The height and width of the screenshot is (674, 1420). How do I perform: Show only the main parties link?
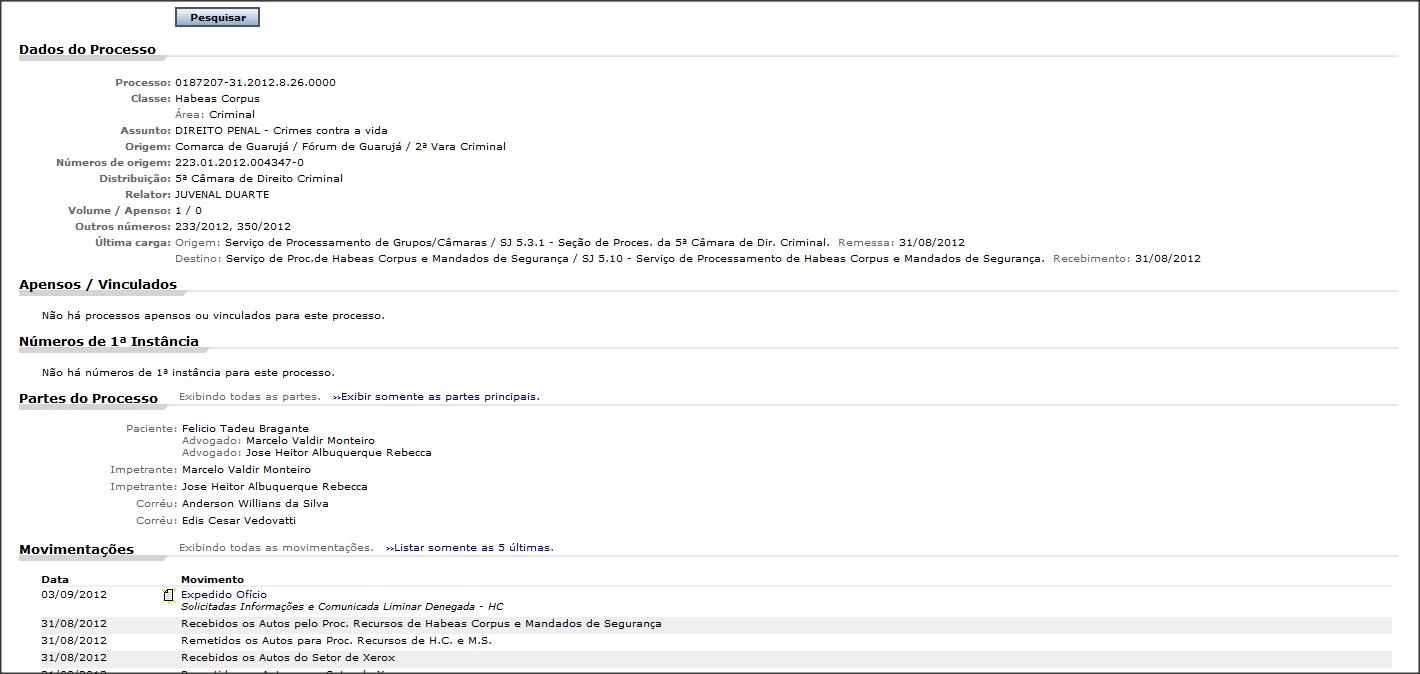(436, 397)
